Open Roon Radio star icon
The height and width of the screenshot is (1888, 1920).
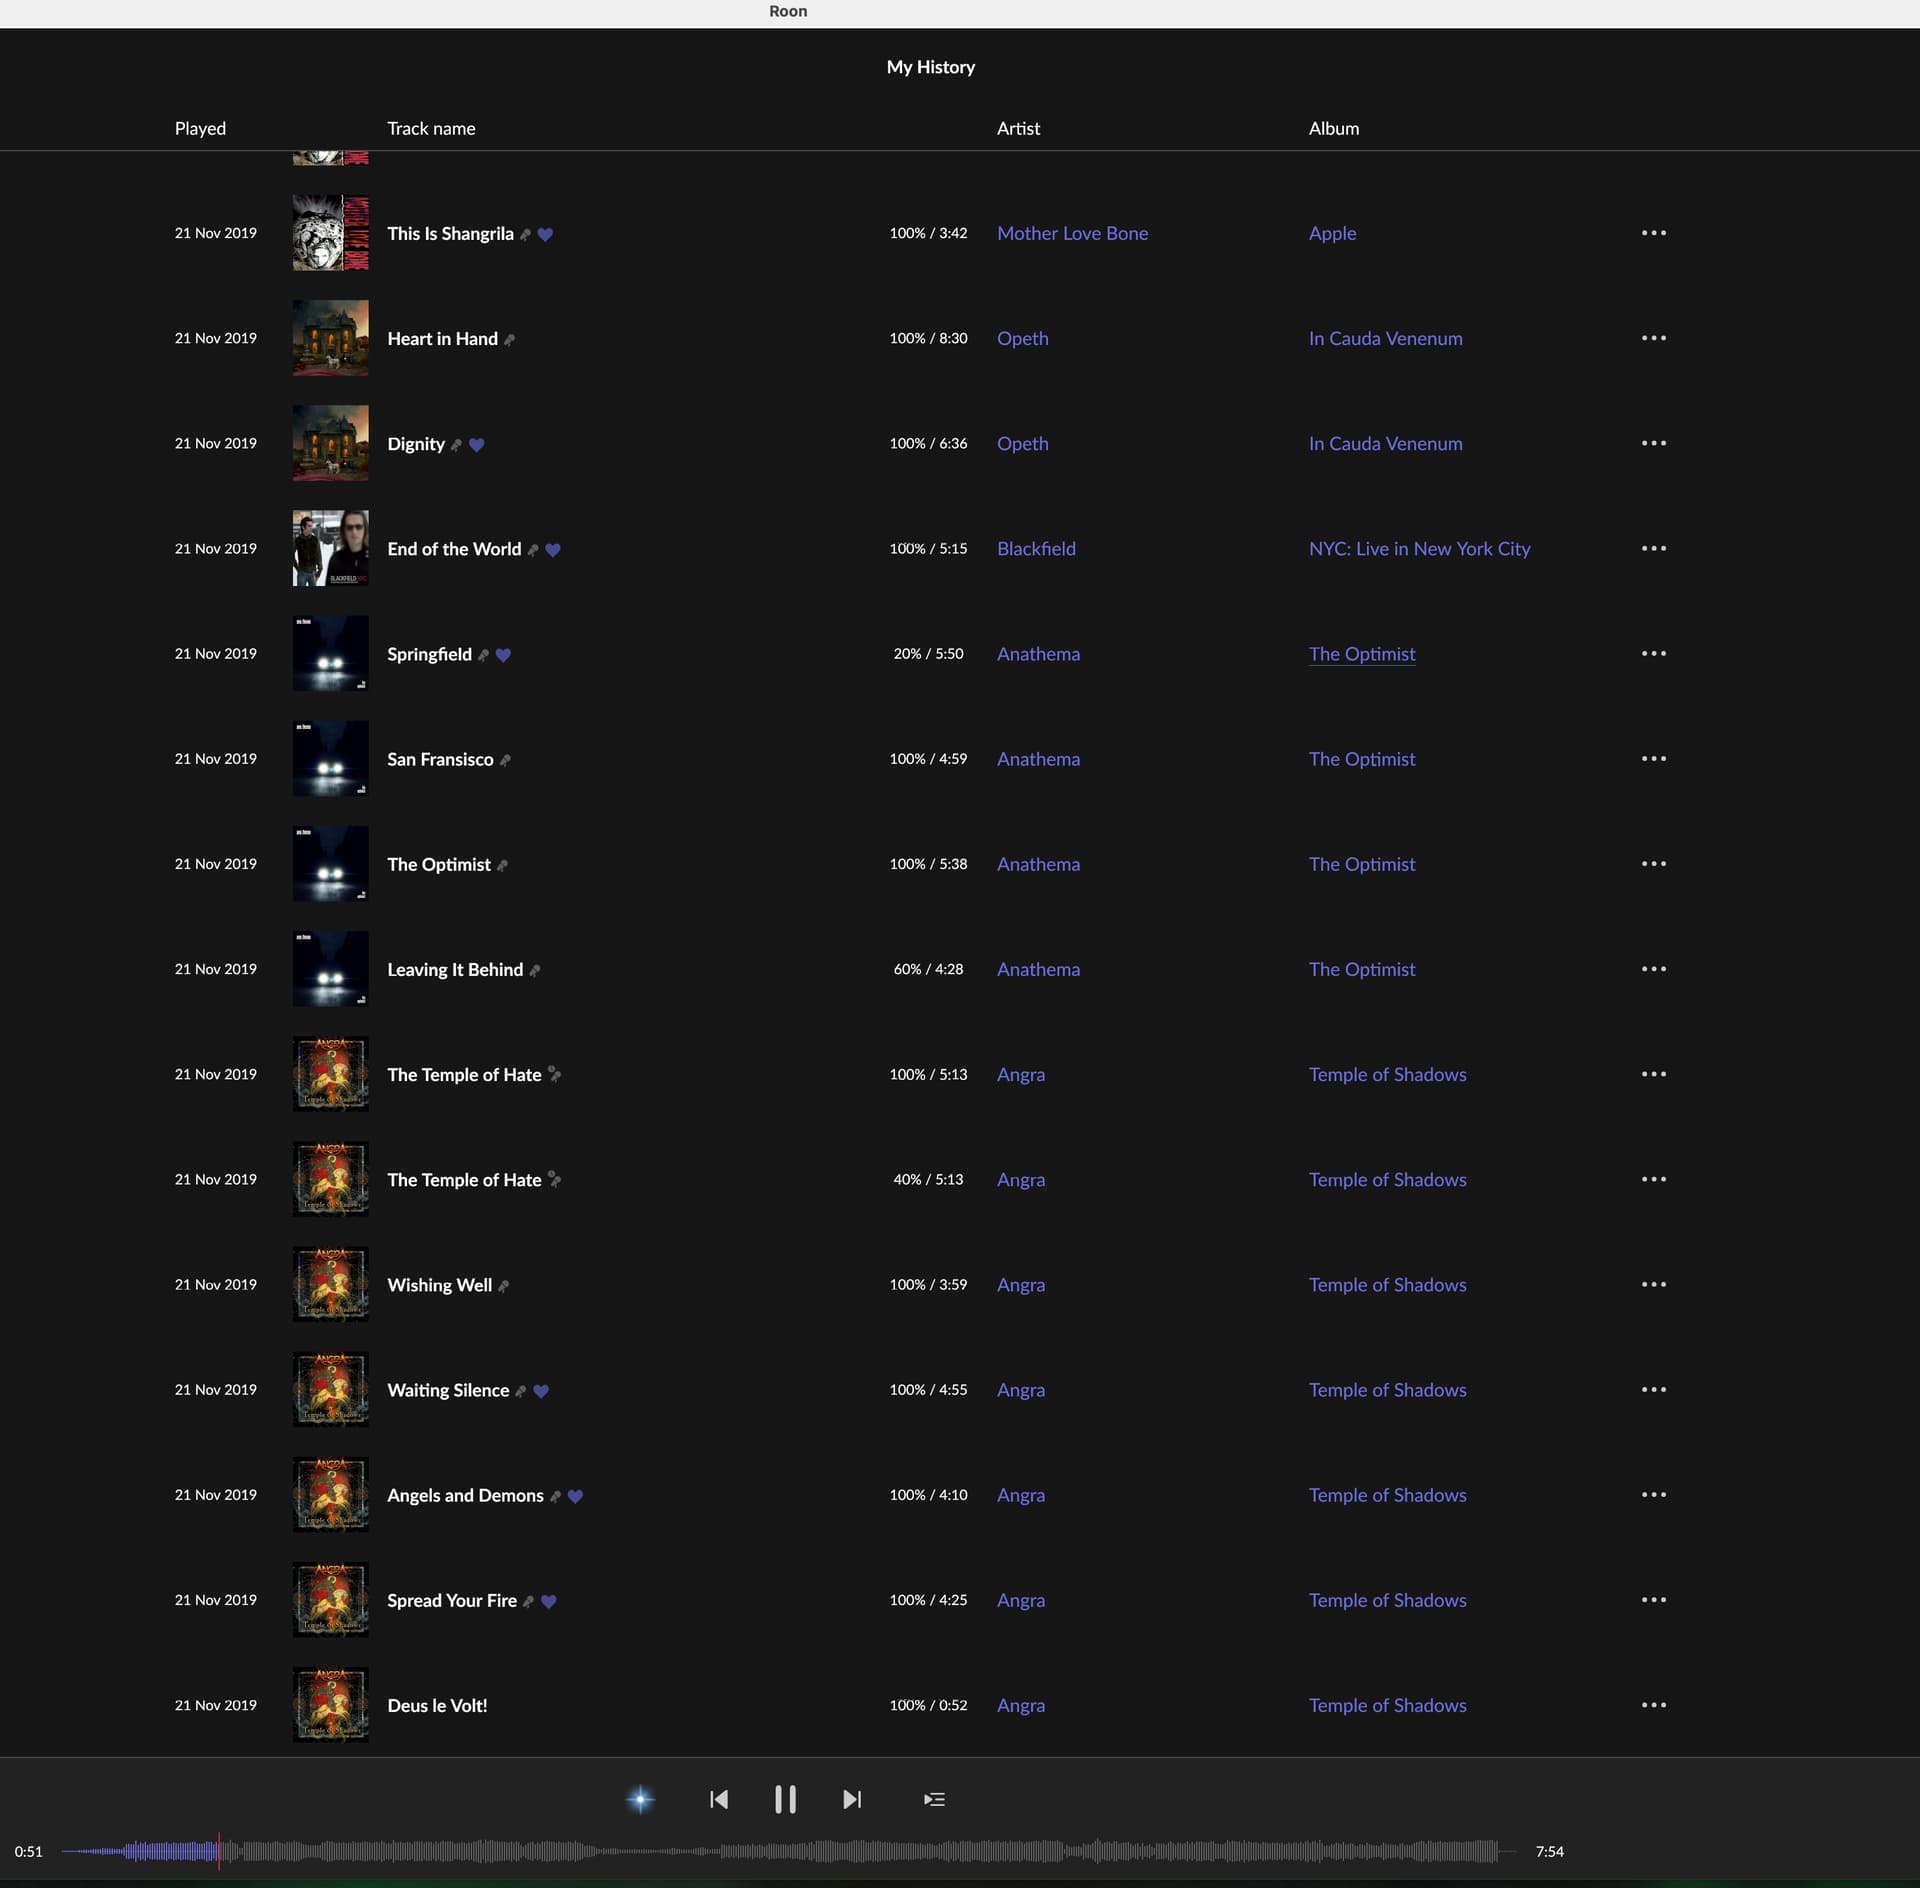[640, 1799]
